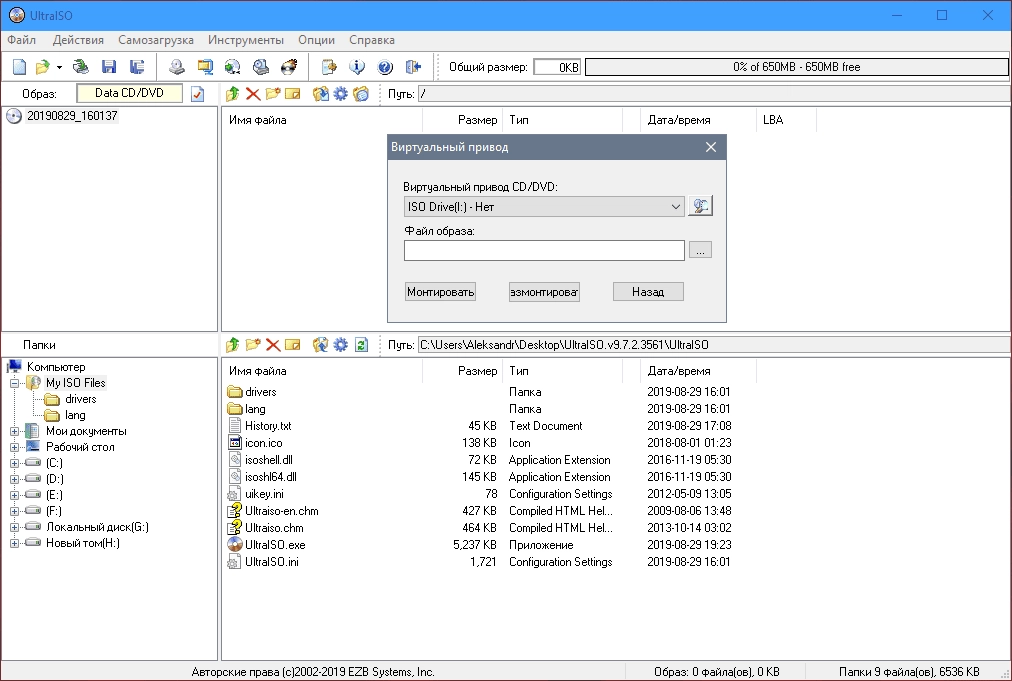Click the local path field showing C:\Users\Aleksandr
This screenshot has height=681, width=1012.
[713, 345]
